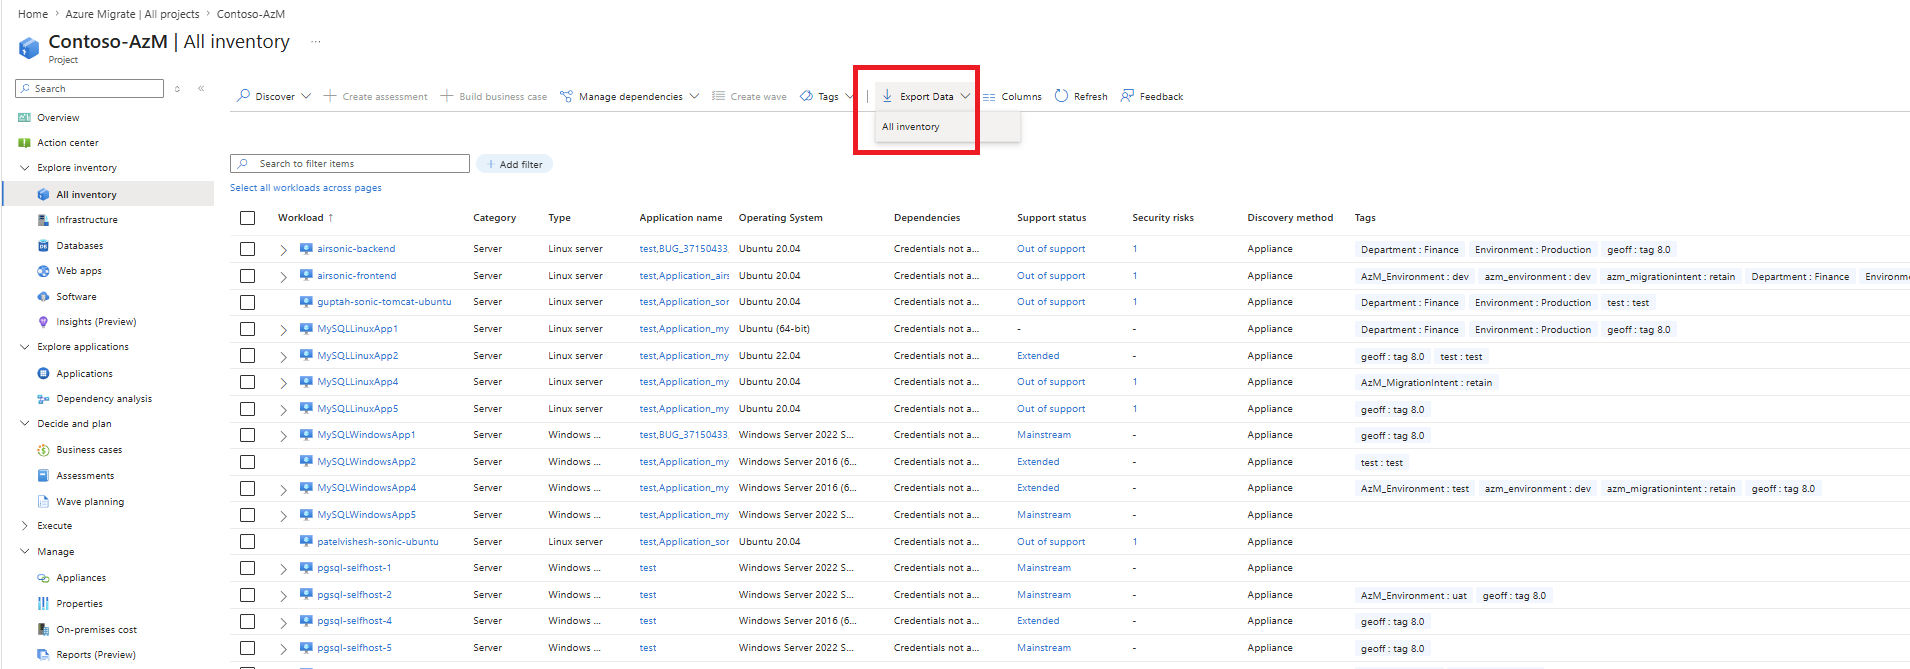Go to Azure Migrate | All projects breadcrumb
This screenshot has height=669, width=1910.
pos(132,14)
